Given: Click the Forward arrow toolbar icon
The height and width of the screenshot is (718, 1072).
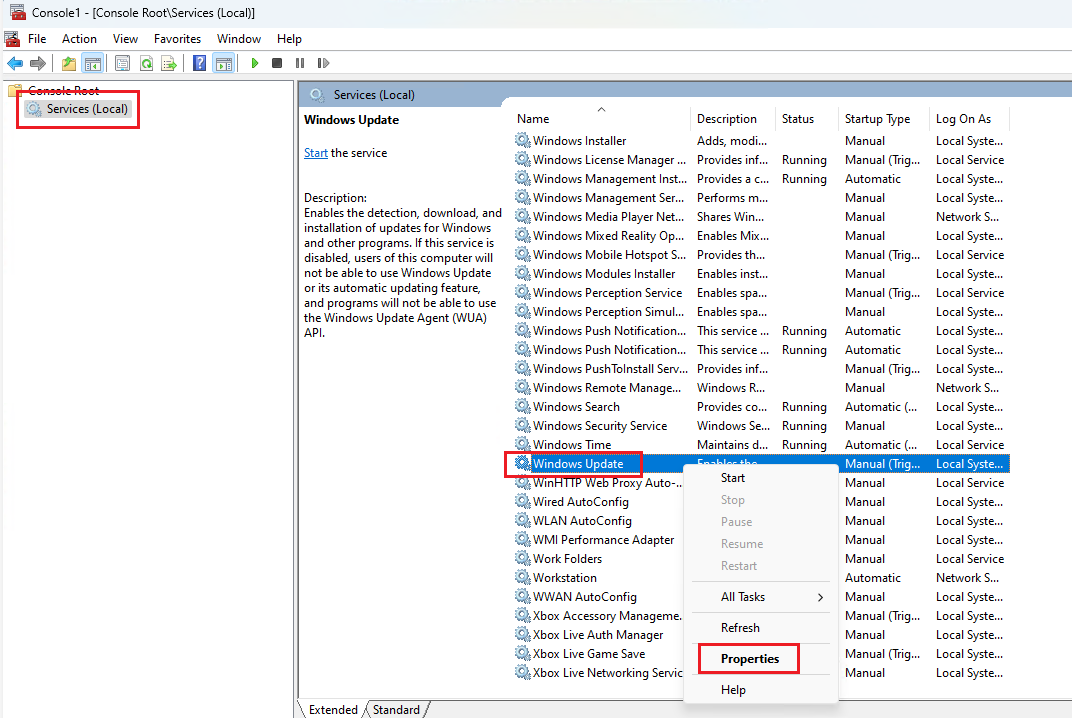Looking at the screenshot, I should 38,64.
